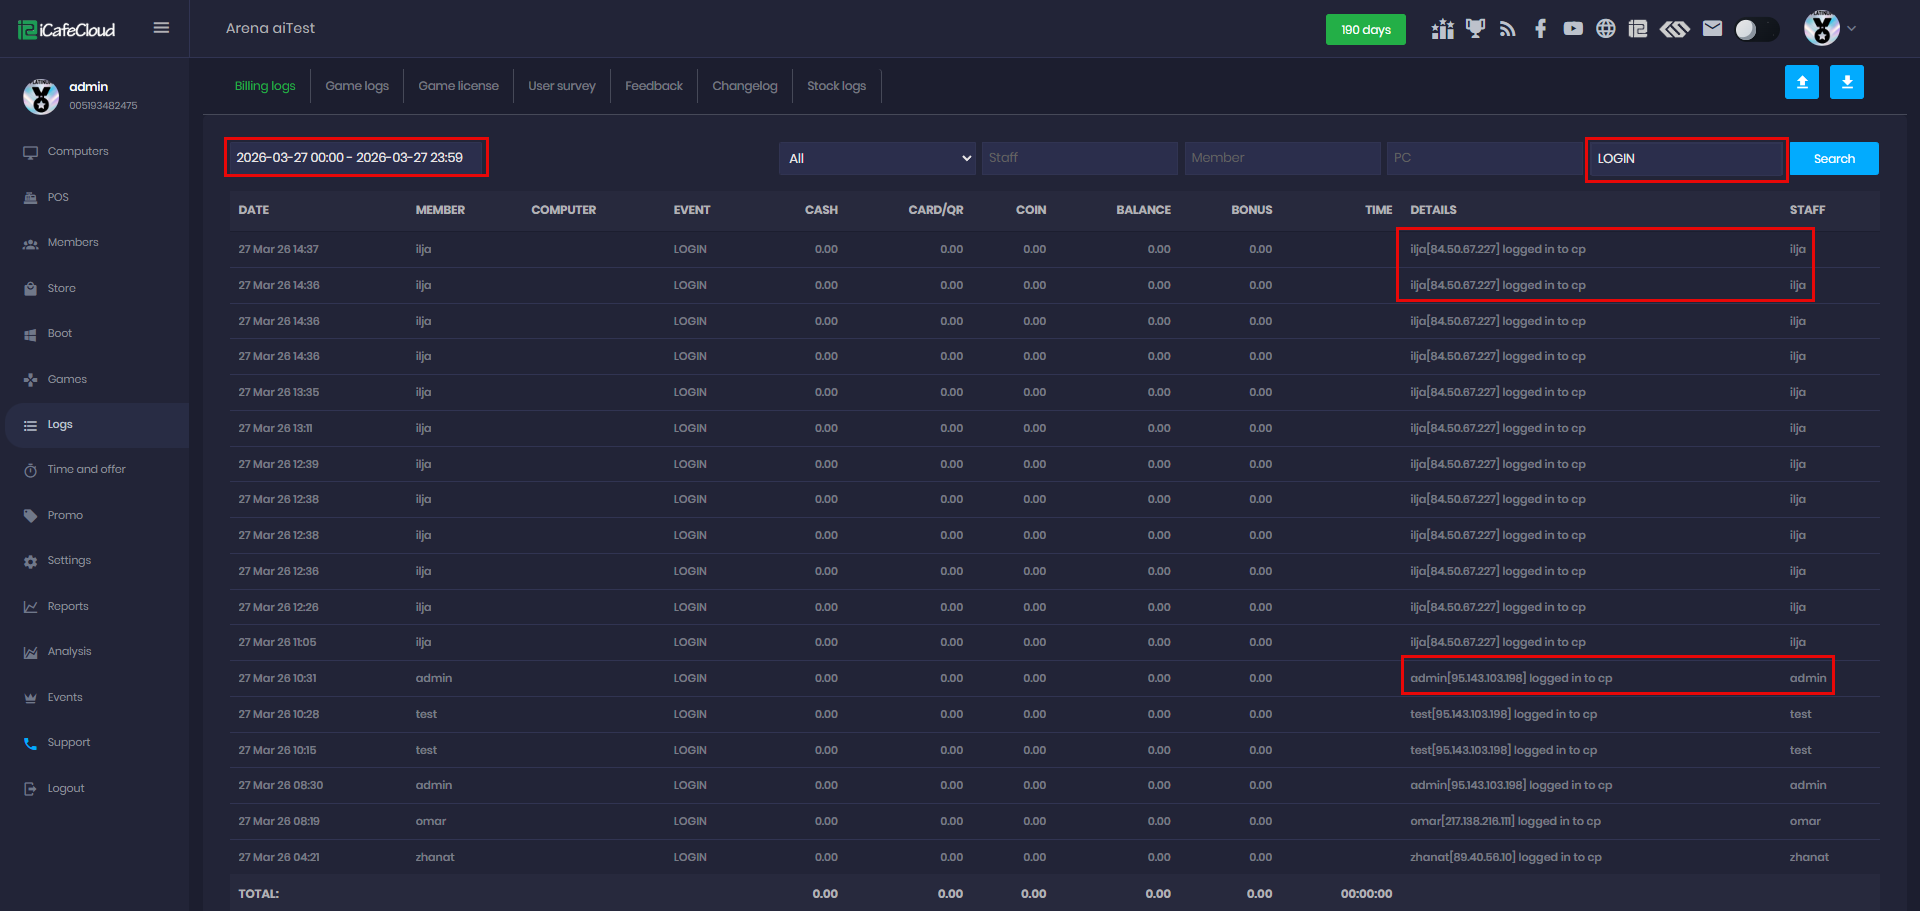Open Promo in the sidebar
The height and width of the screenshot is (911, 1920).
pos(65,515)
